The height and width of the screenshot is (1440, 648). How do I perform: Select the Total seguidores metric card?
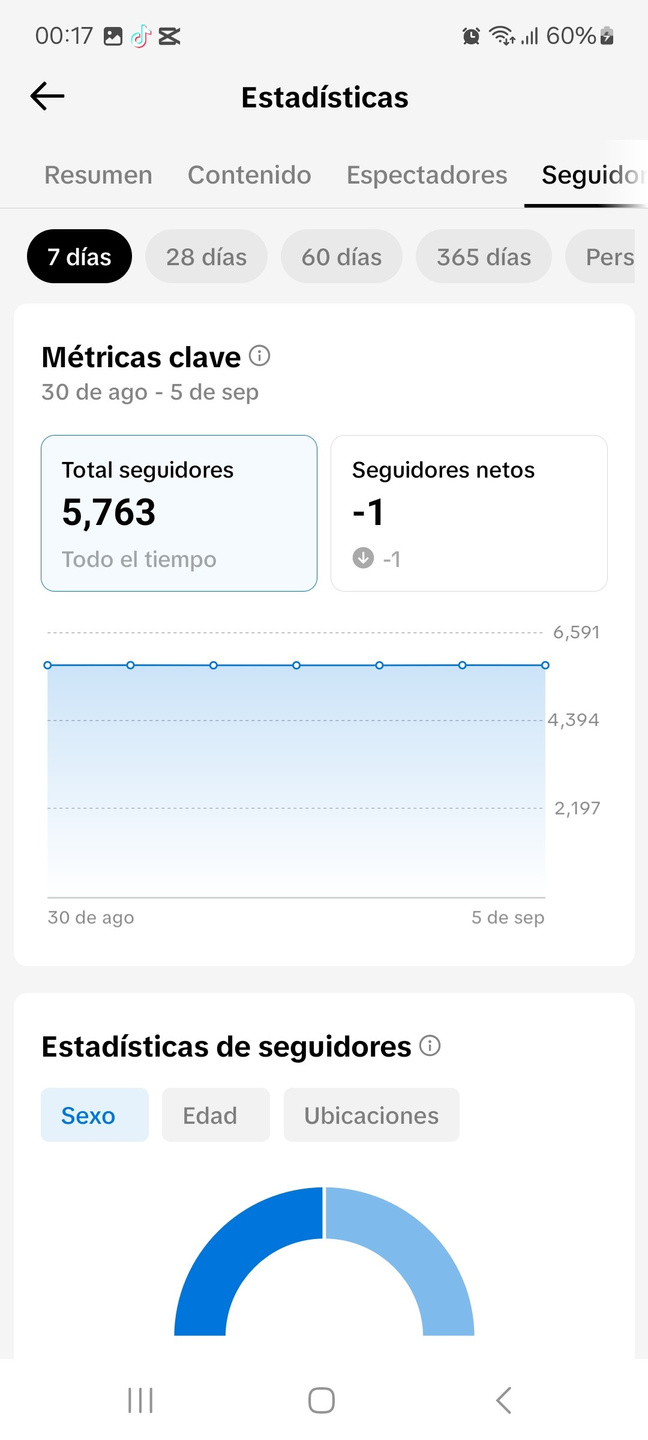pyautogui.click(x=179, y=513)
